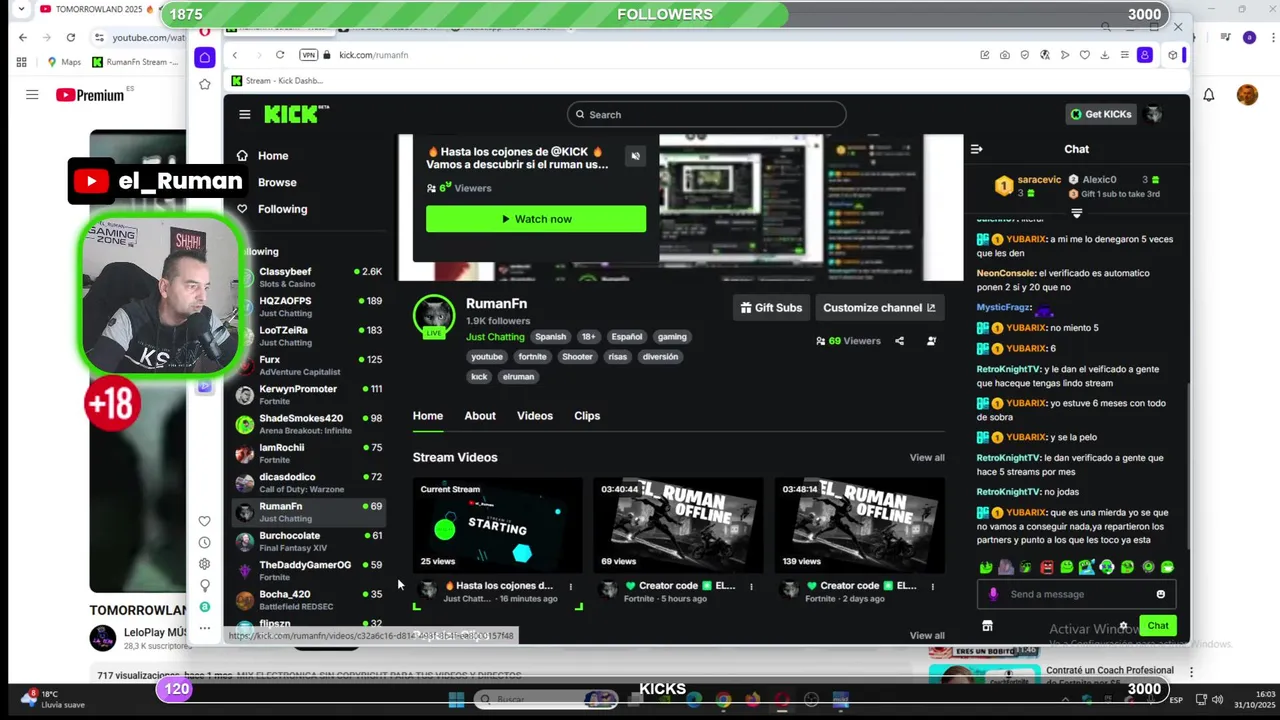Open the Kick hamburger menu

[x=244, y=114]
